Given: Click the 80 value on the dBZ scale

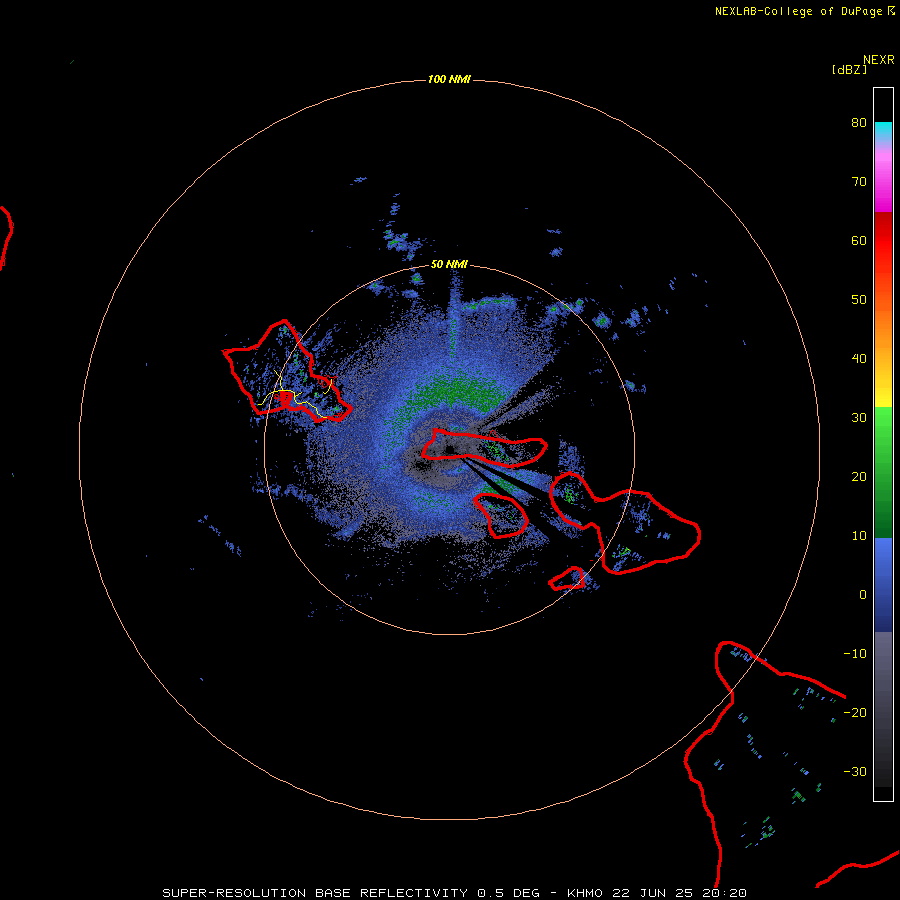Looking at the screenshot, I should (859, 123).
